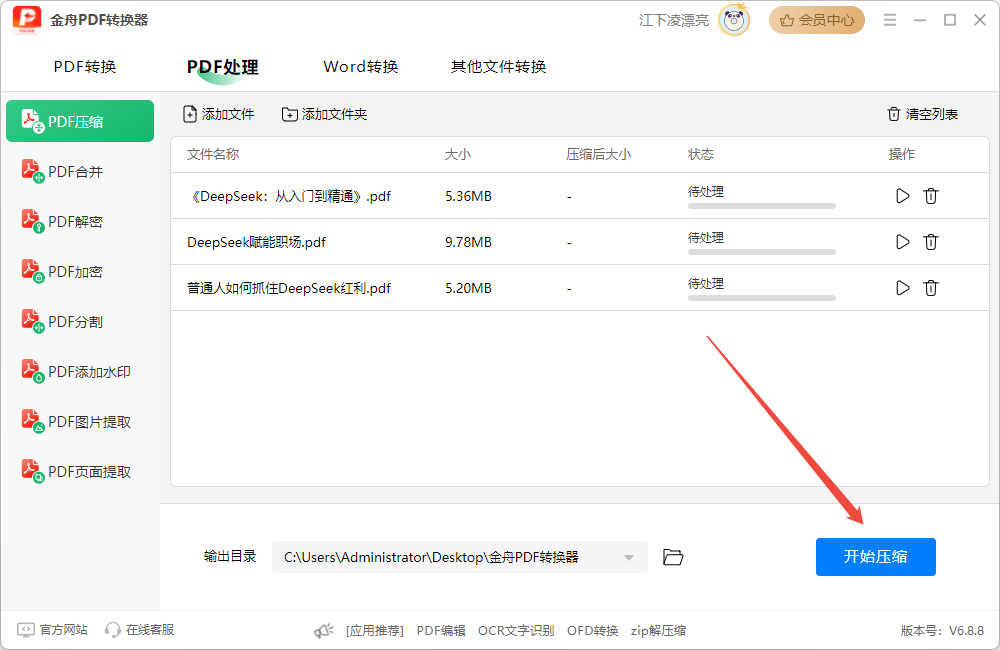Click the 大小 column header

(x=458, y=154)
